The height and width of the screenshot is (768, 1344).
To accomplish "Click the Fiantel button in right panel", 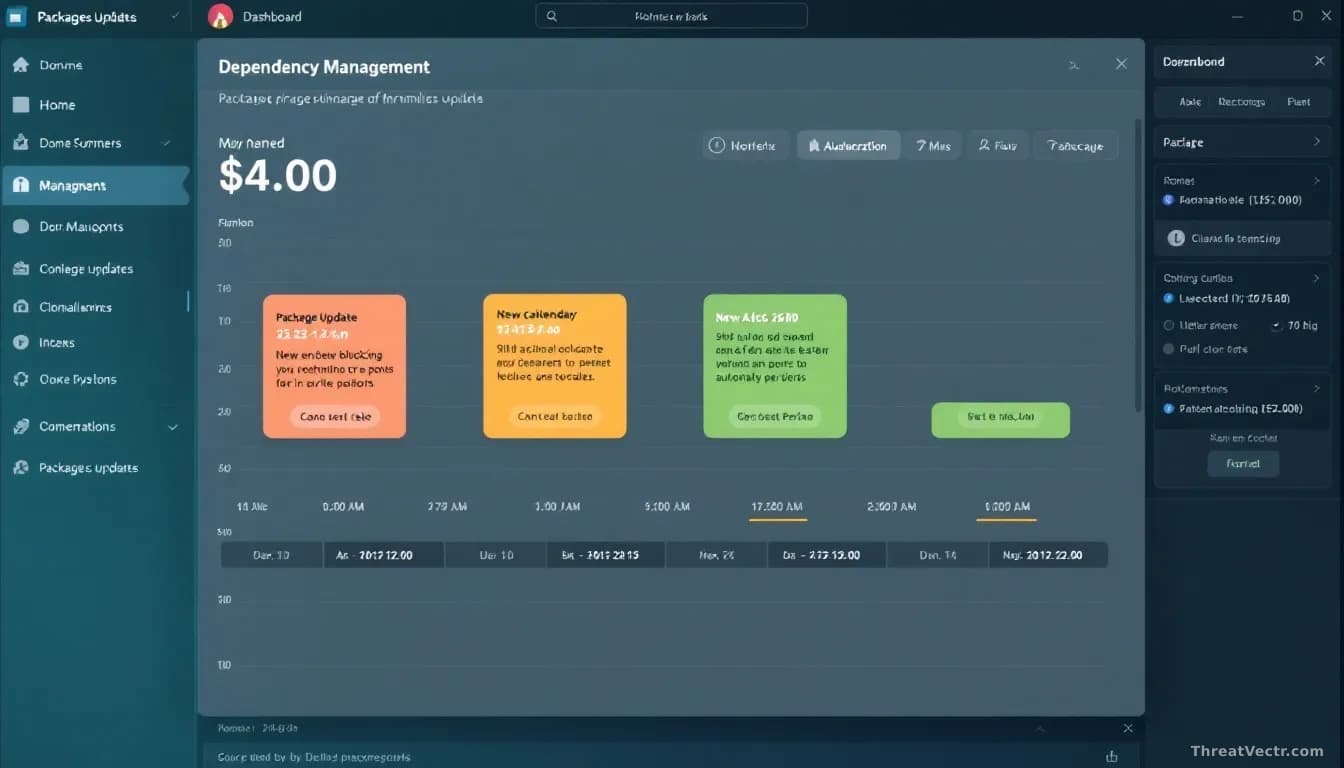I will pyautogui.click(x=1243, y=463).
